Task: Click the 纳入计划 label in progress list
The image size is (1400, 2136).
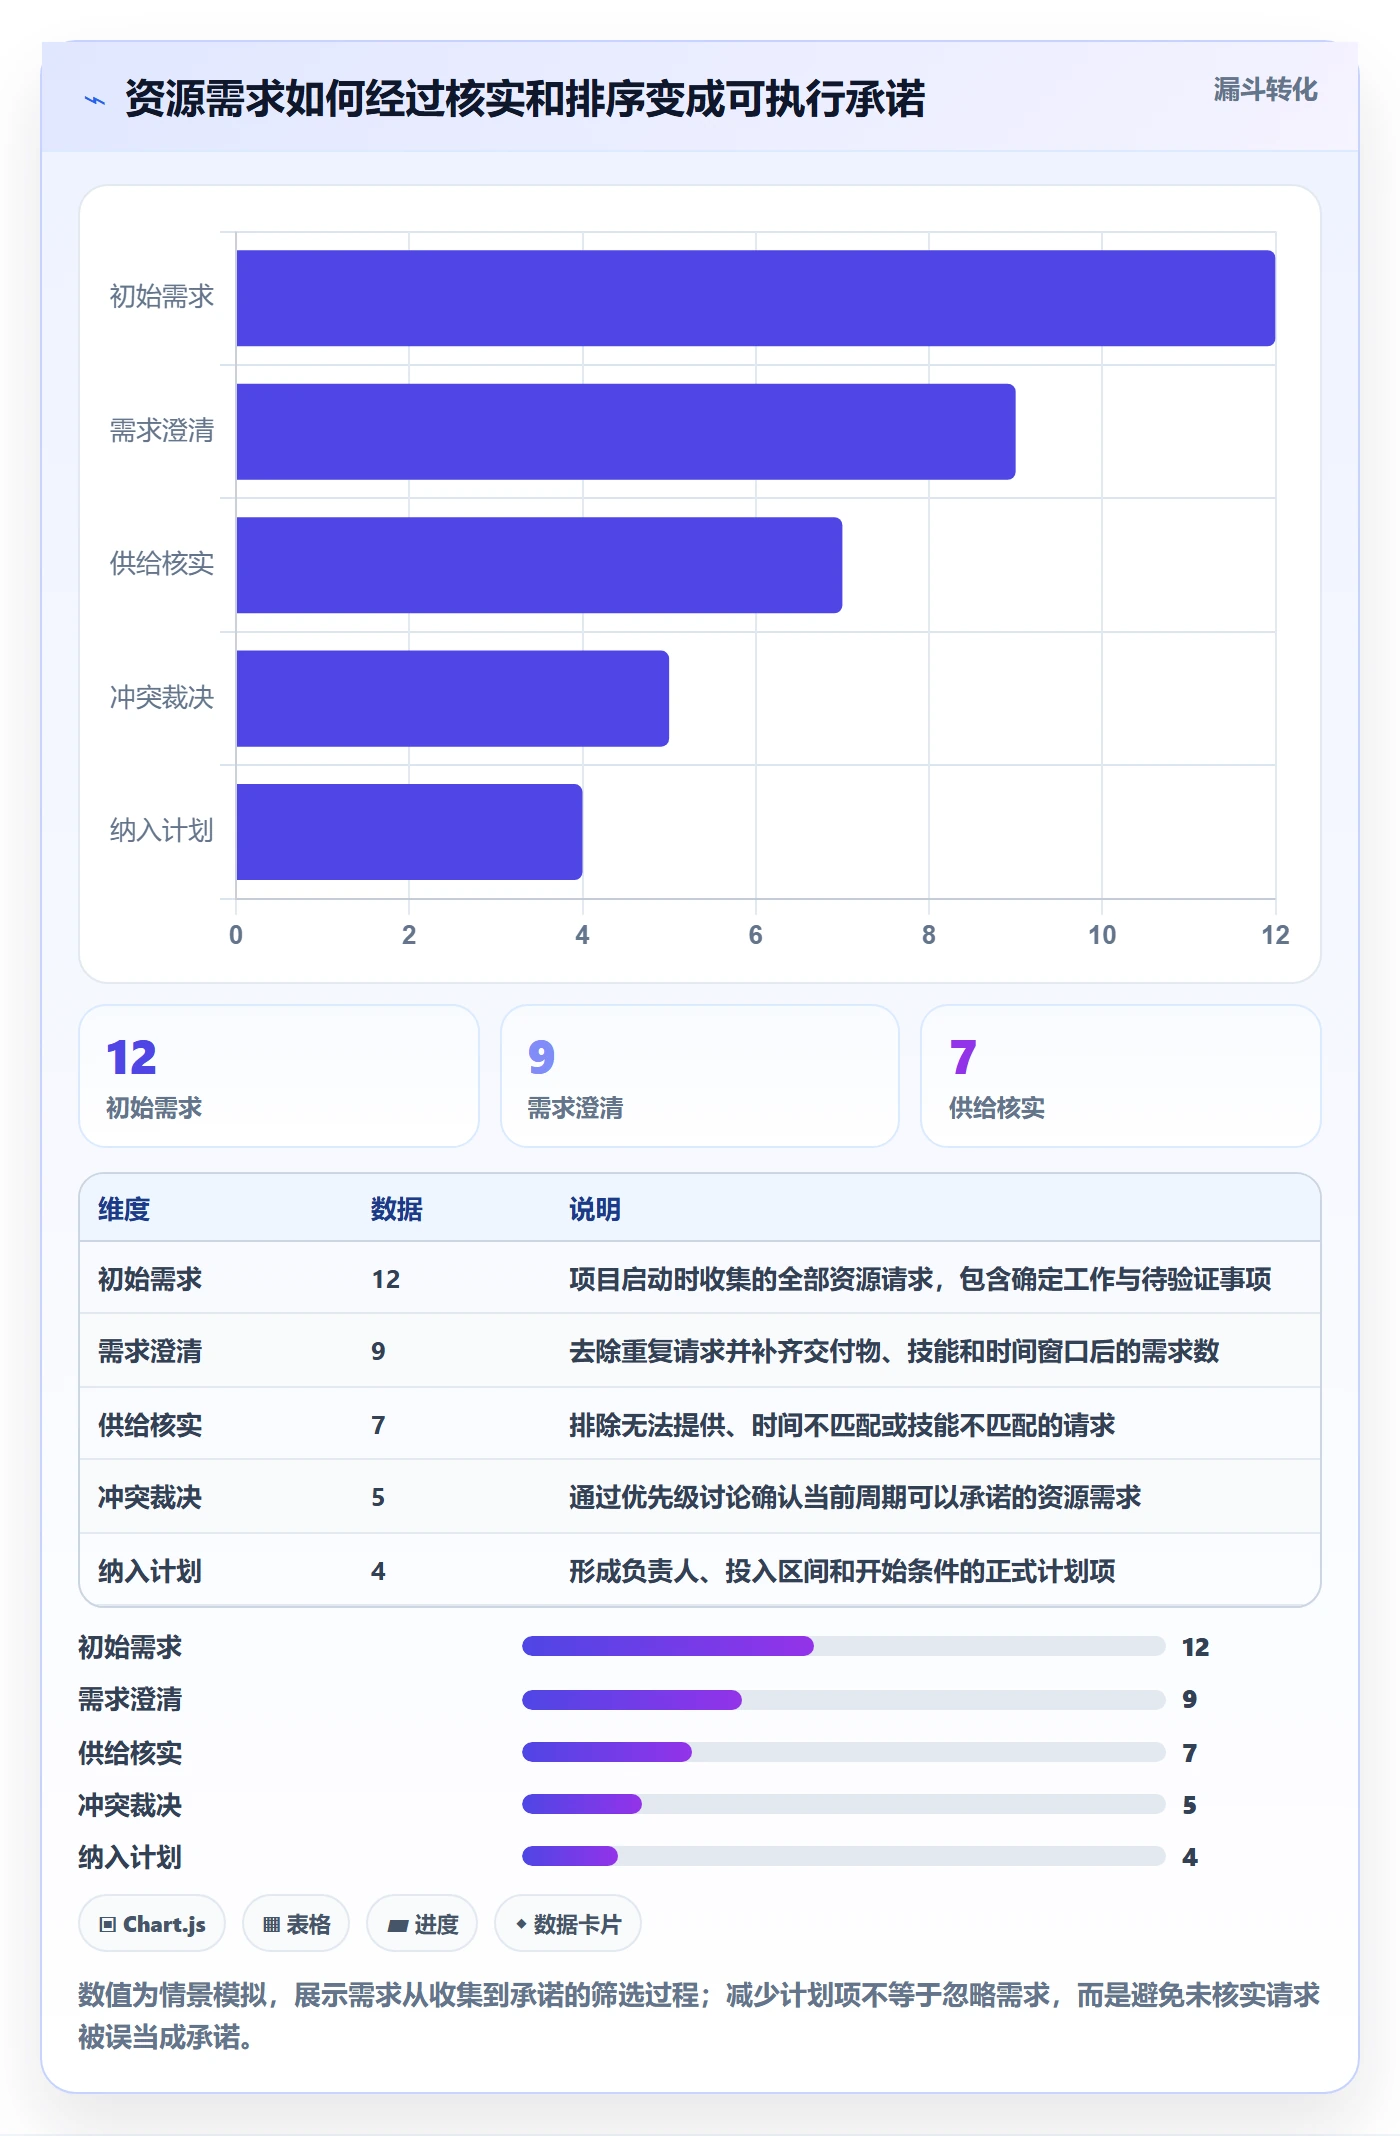Action: coord(130,1857)
